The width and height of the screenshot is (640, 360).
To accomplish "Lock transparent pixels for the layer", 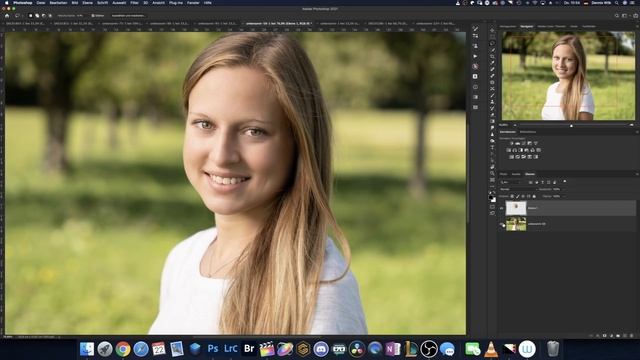I will coord(512,196).
